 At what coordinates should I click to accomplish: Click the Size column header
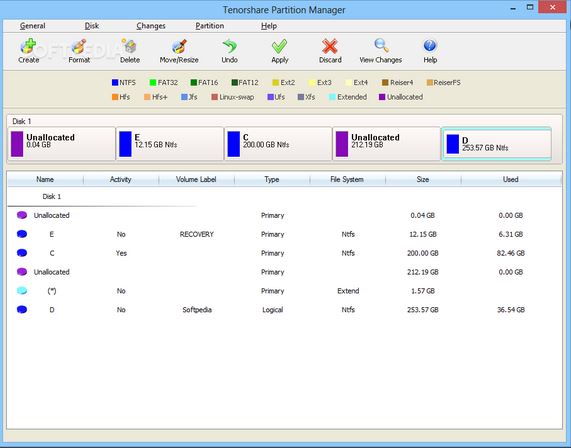pyautogui.click(x=423, y=179)
